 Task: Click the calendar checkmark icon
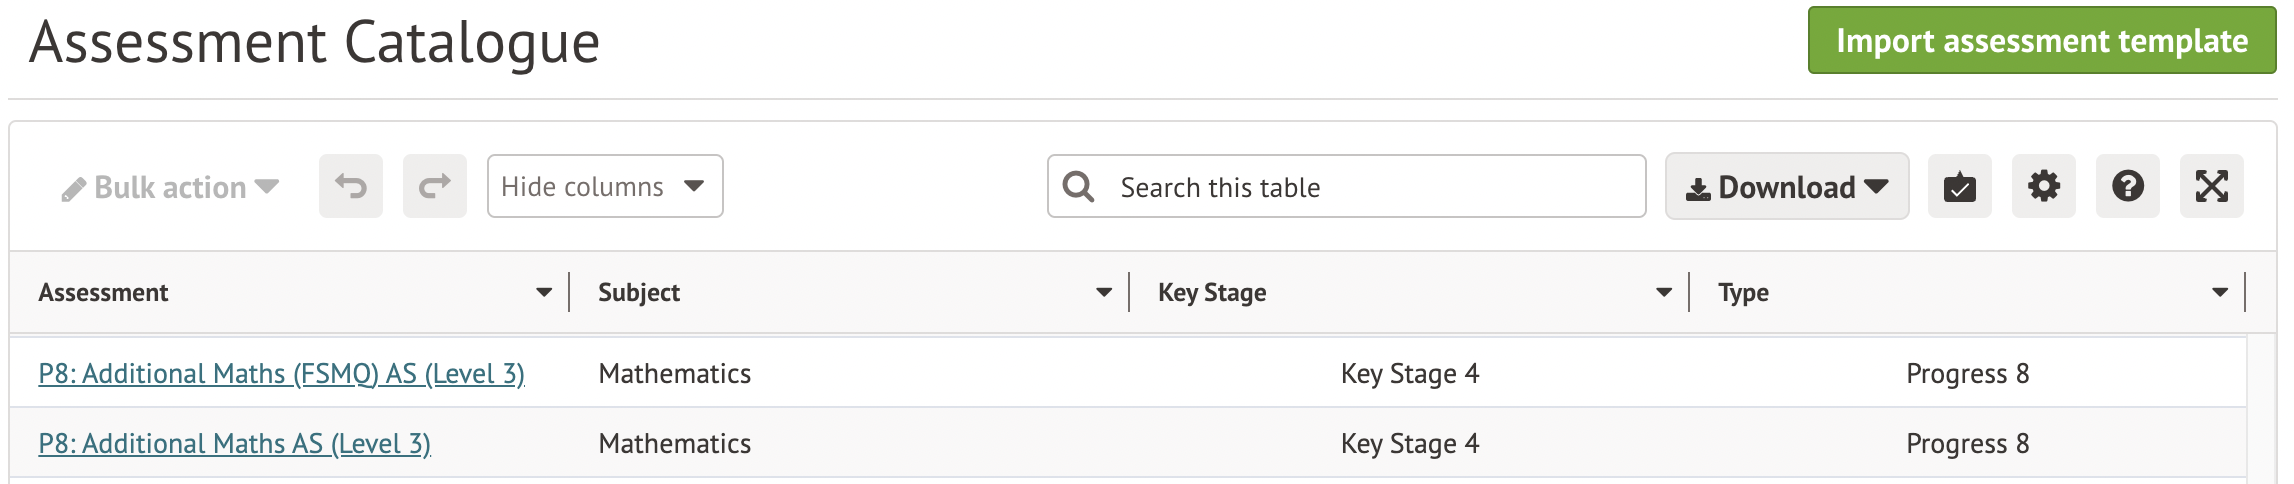1960,186
